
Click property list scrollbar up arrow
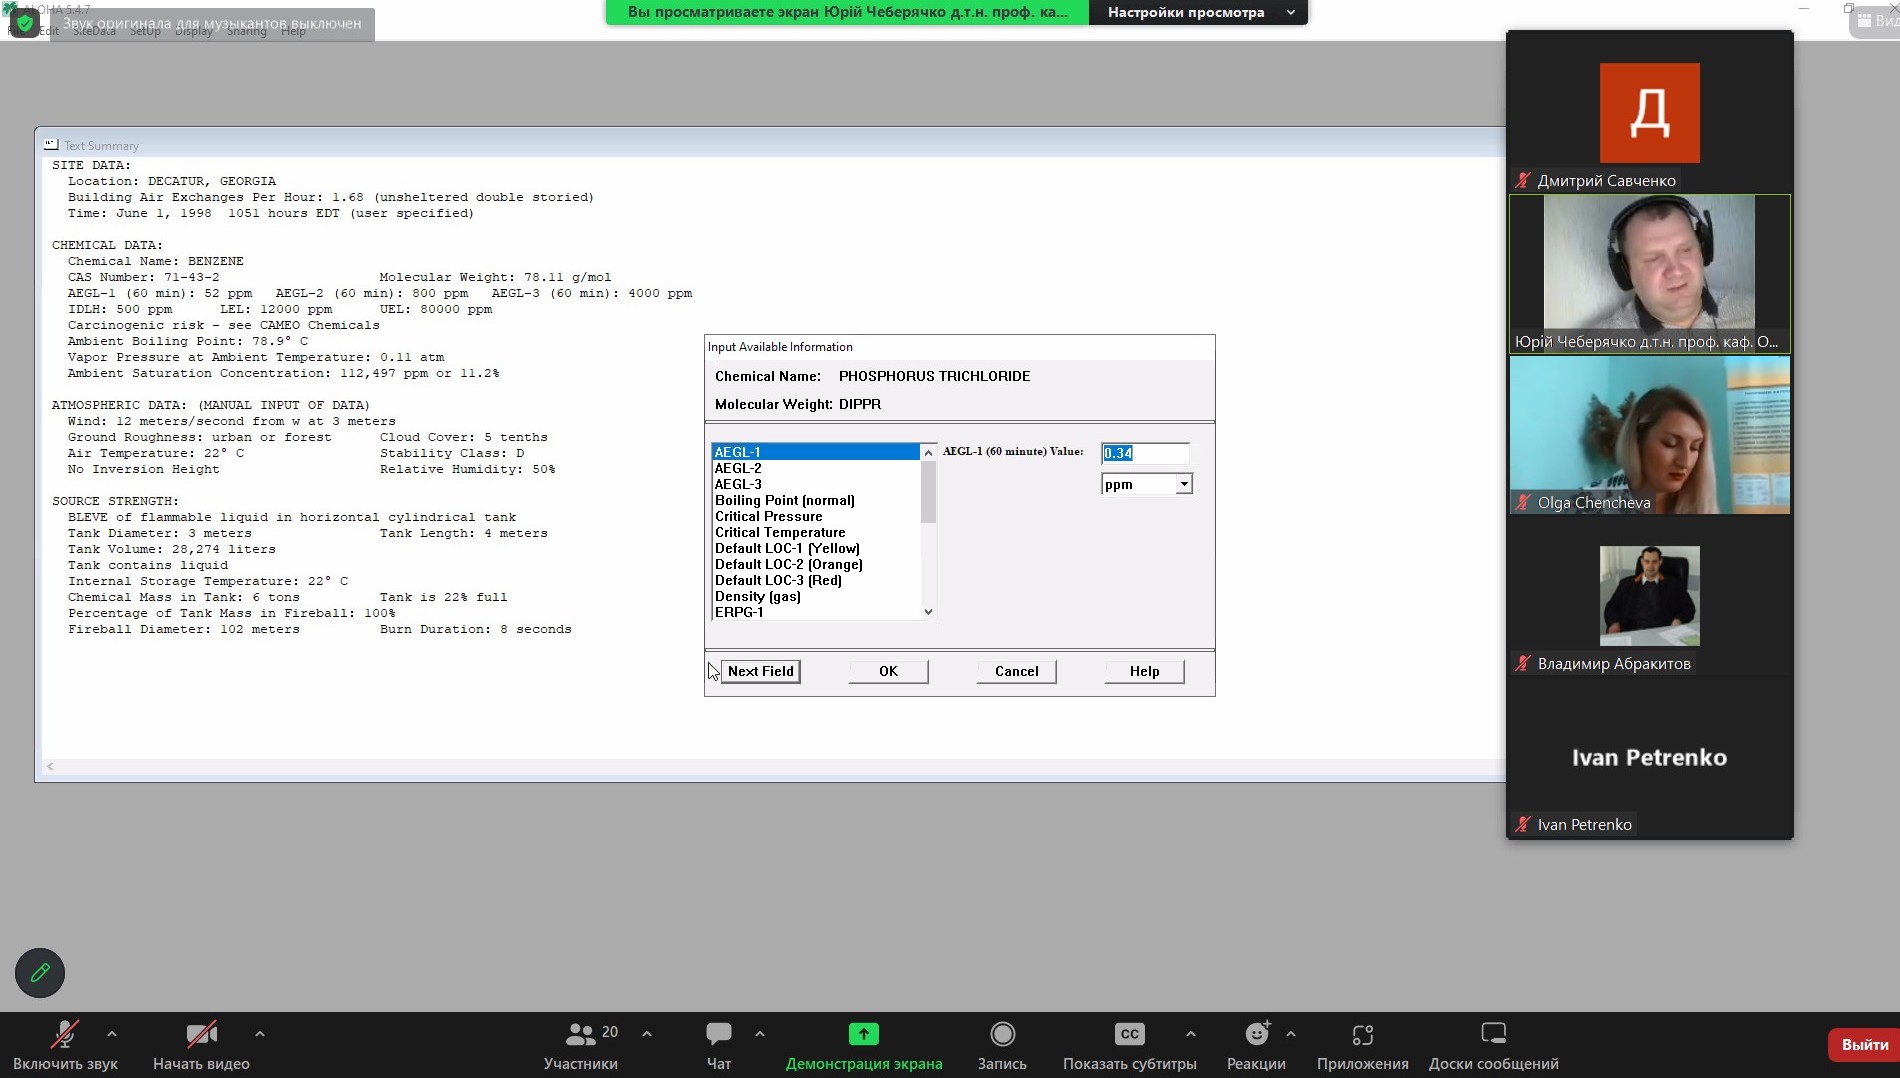point(928,452)
